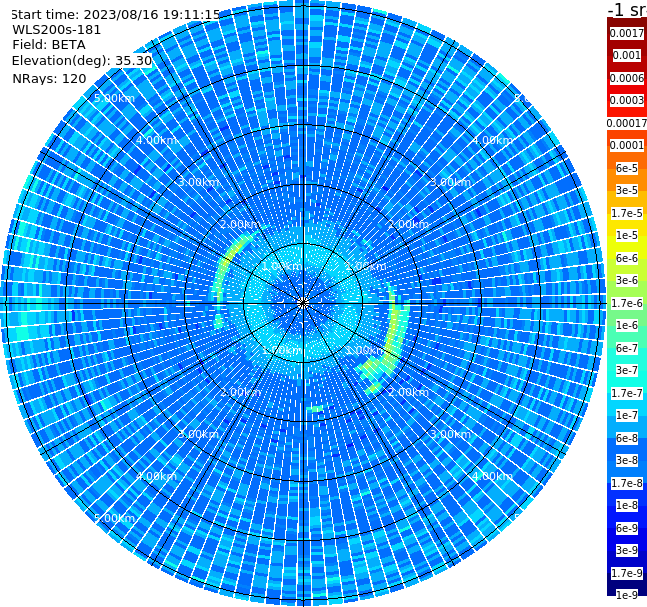
Task: Select the 6e-7 colorbar label
Action: [627, 348]
